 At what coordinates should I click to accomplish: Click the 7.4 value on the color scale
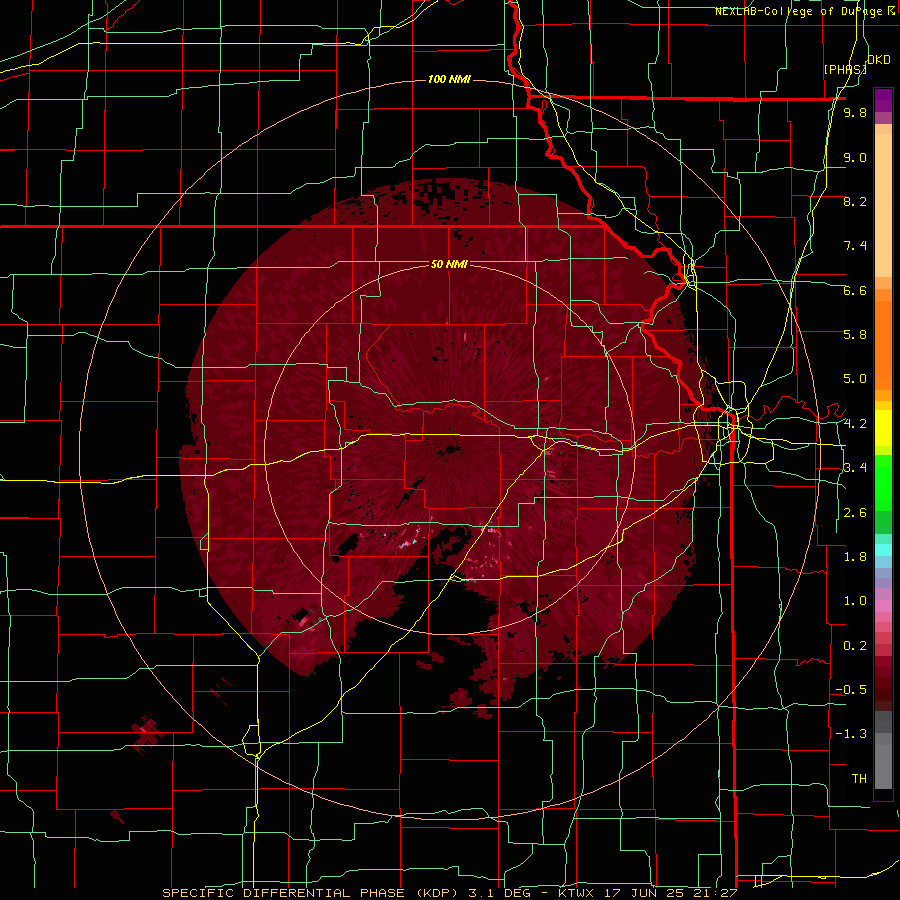[x=855, y=246]
